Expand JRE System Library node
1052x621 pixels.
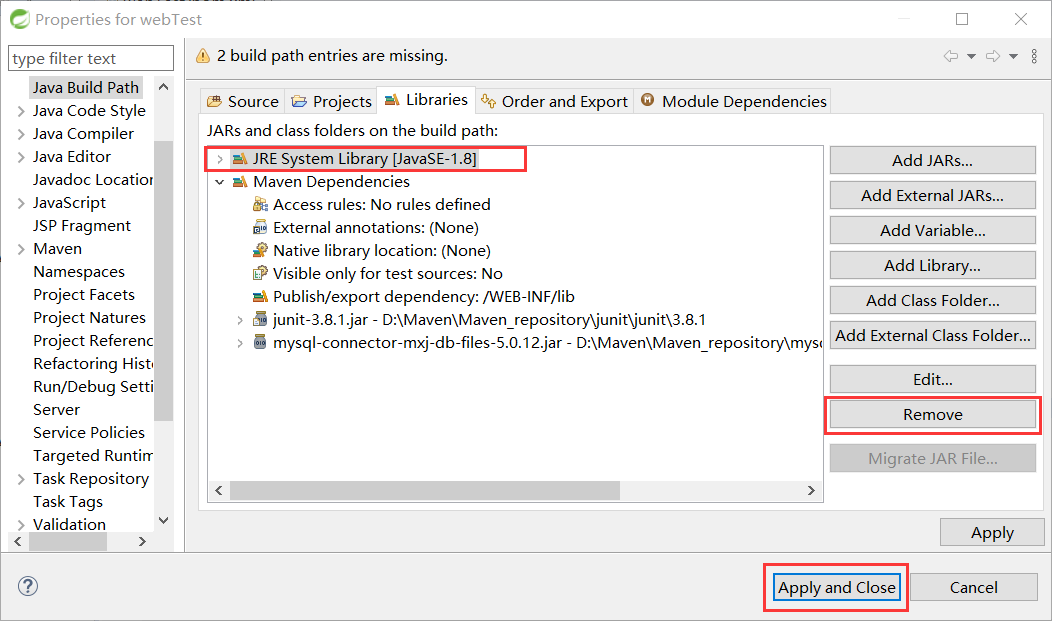(219, 159)
